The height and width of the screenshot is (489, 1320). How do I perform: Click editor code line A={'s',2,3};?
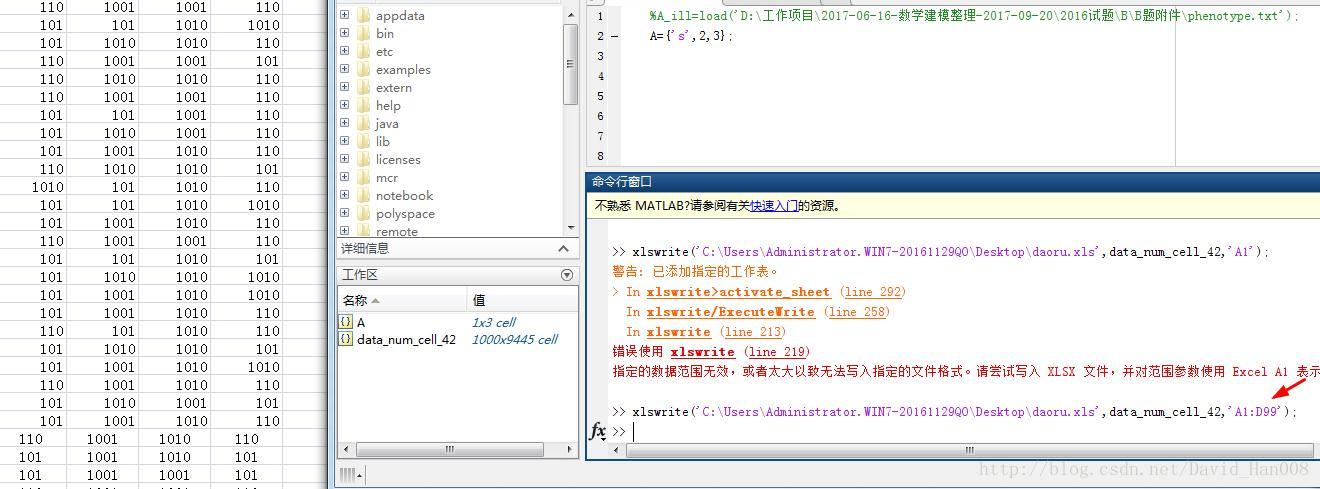click(x=691, y=36)
